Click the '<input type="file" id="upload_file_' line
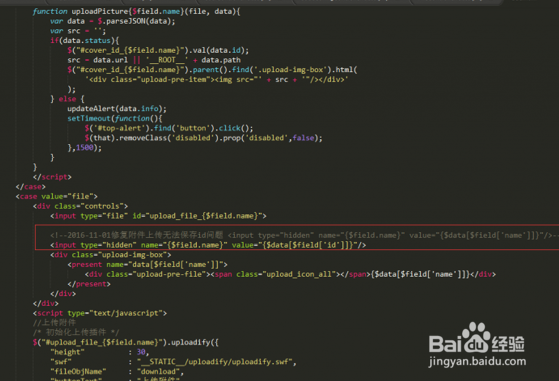The image size is (559, 381). click(x=158, y=216)
